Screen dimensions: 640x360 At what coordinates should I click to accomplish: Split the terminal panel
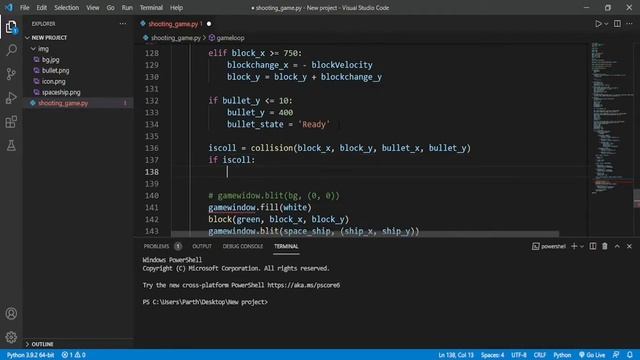pyautogui.click(x=593, y=246)
